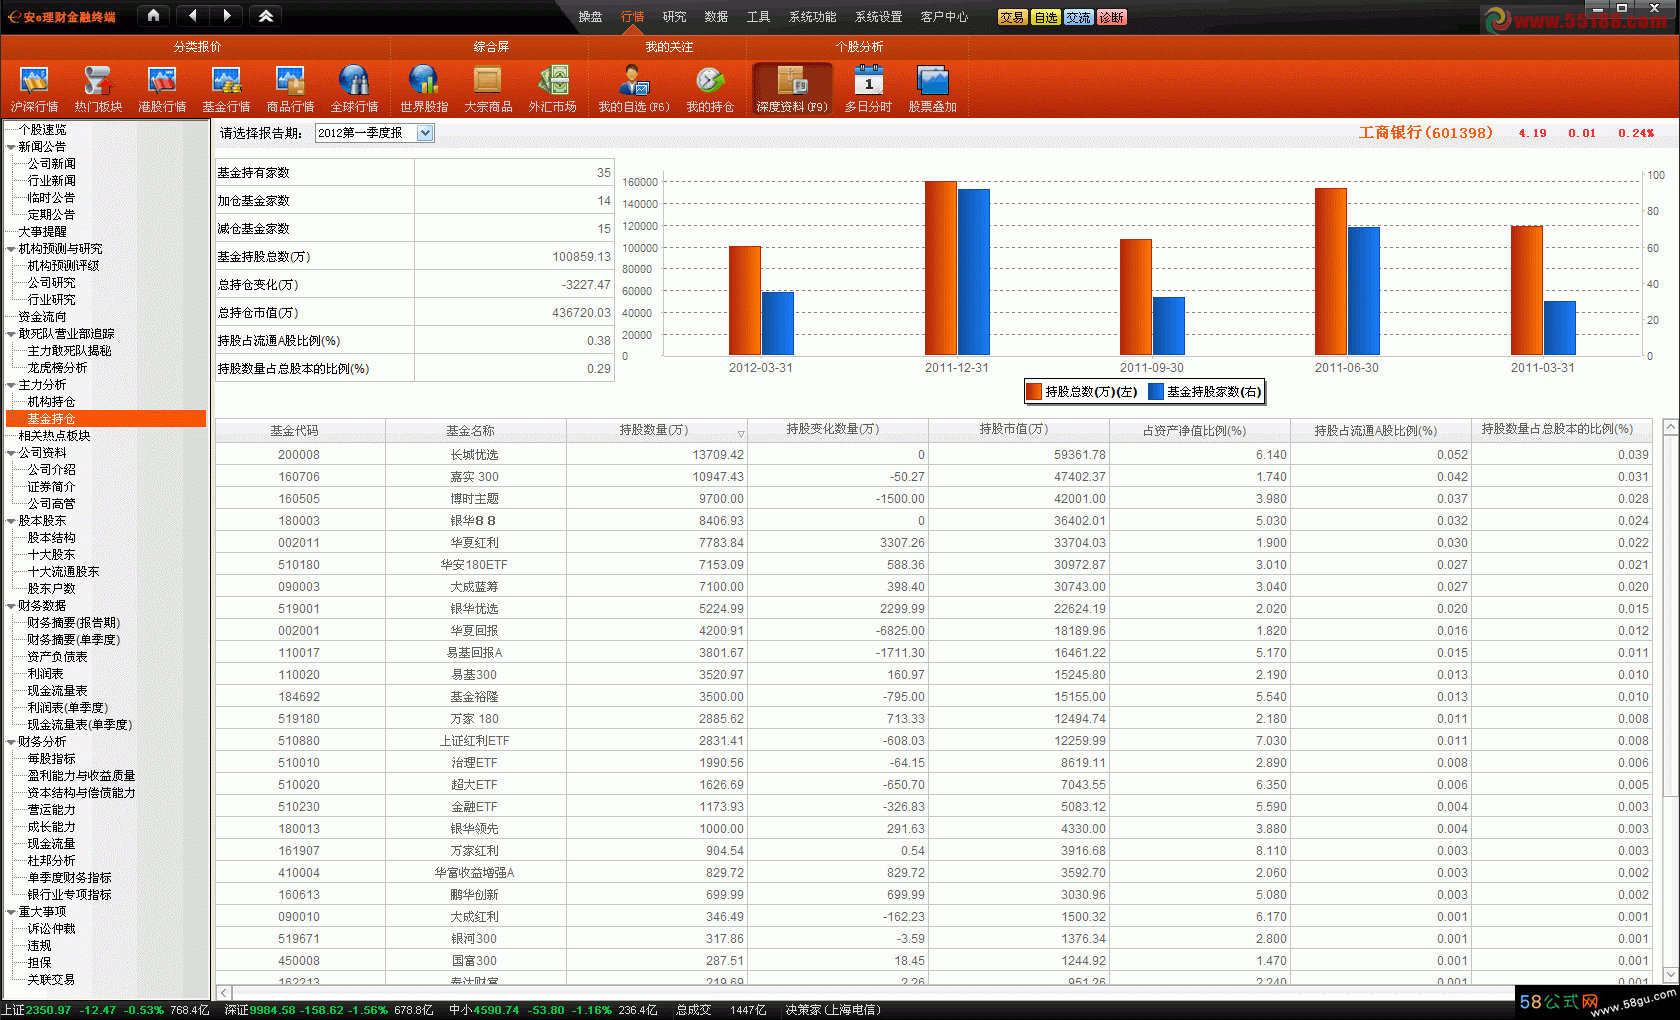Collapse the 新闻公告 tree node

pyautogui.click(x=11, y=147)
